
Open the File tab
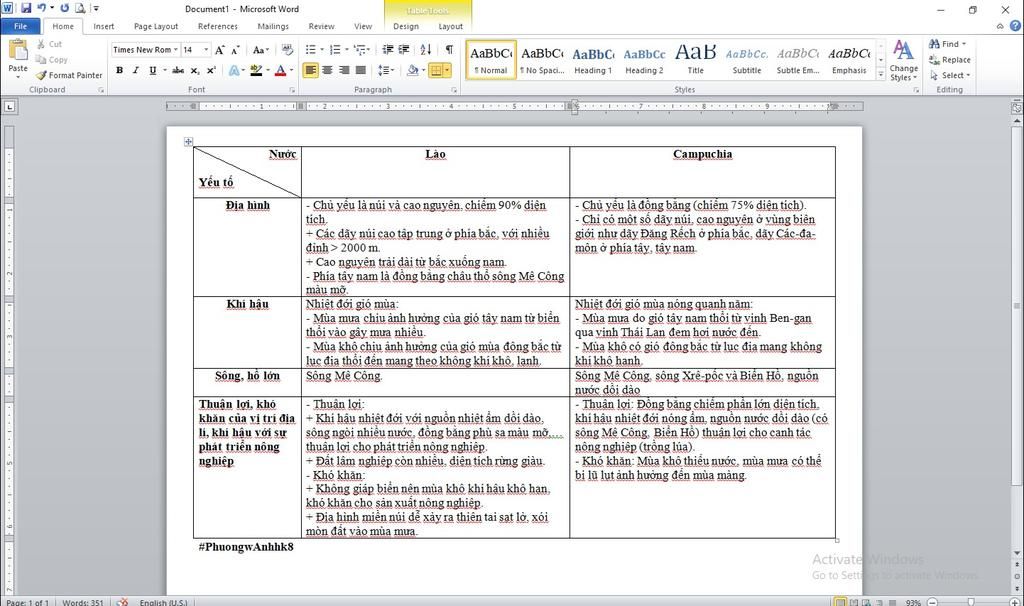click(x=21, y=26)
